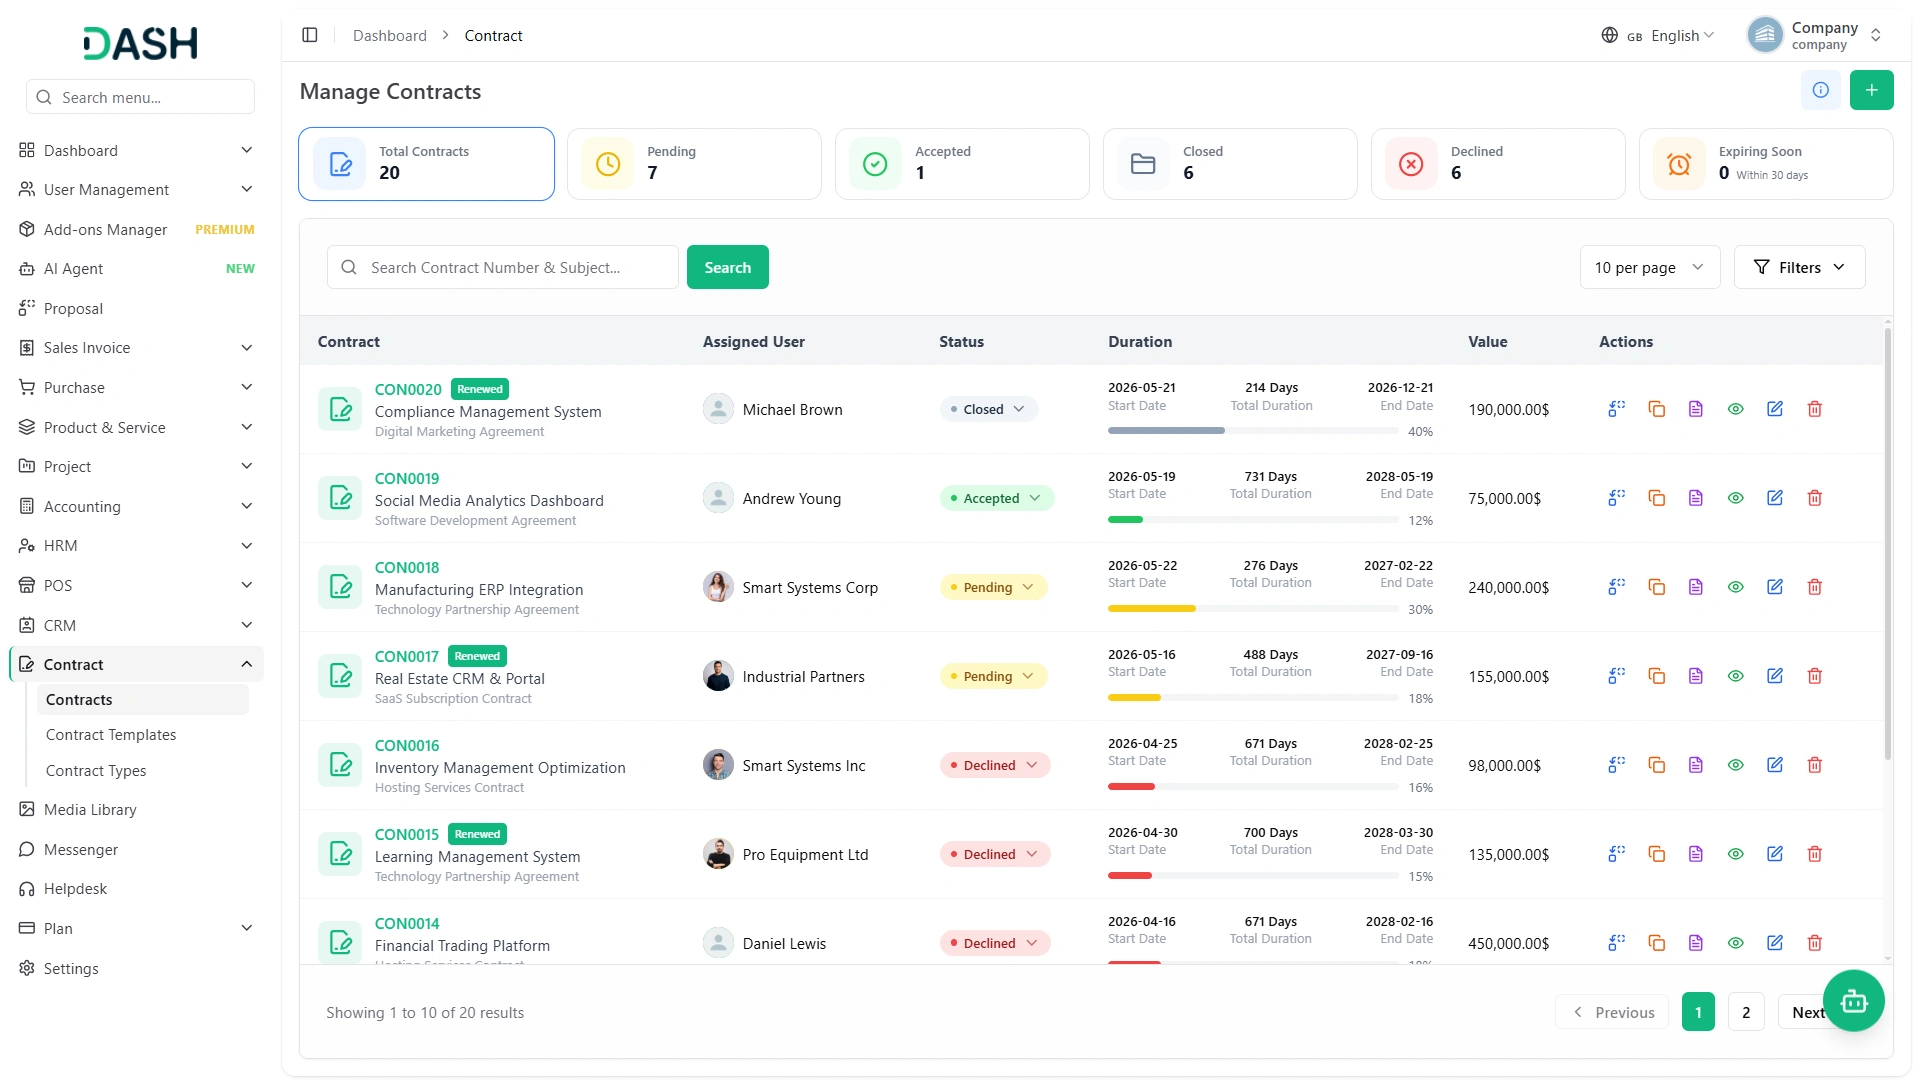Open the 10 per page dropdown

click(1649, 267)
